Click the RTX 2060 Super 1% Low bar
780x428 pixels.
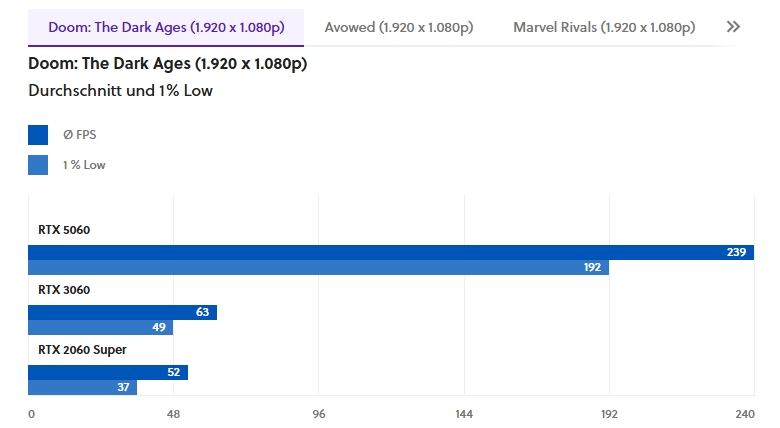pyautogui.click(x=82, y=388)
